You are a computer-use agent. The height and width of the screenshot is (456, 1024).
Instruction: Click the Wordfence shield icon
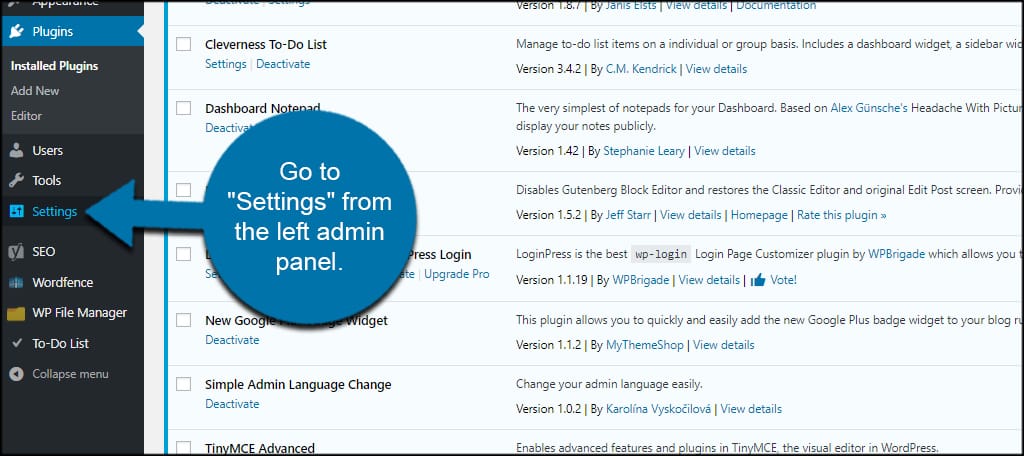point(16,283)
